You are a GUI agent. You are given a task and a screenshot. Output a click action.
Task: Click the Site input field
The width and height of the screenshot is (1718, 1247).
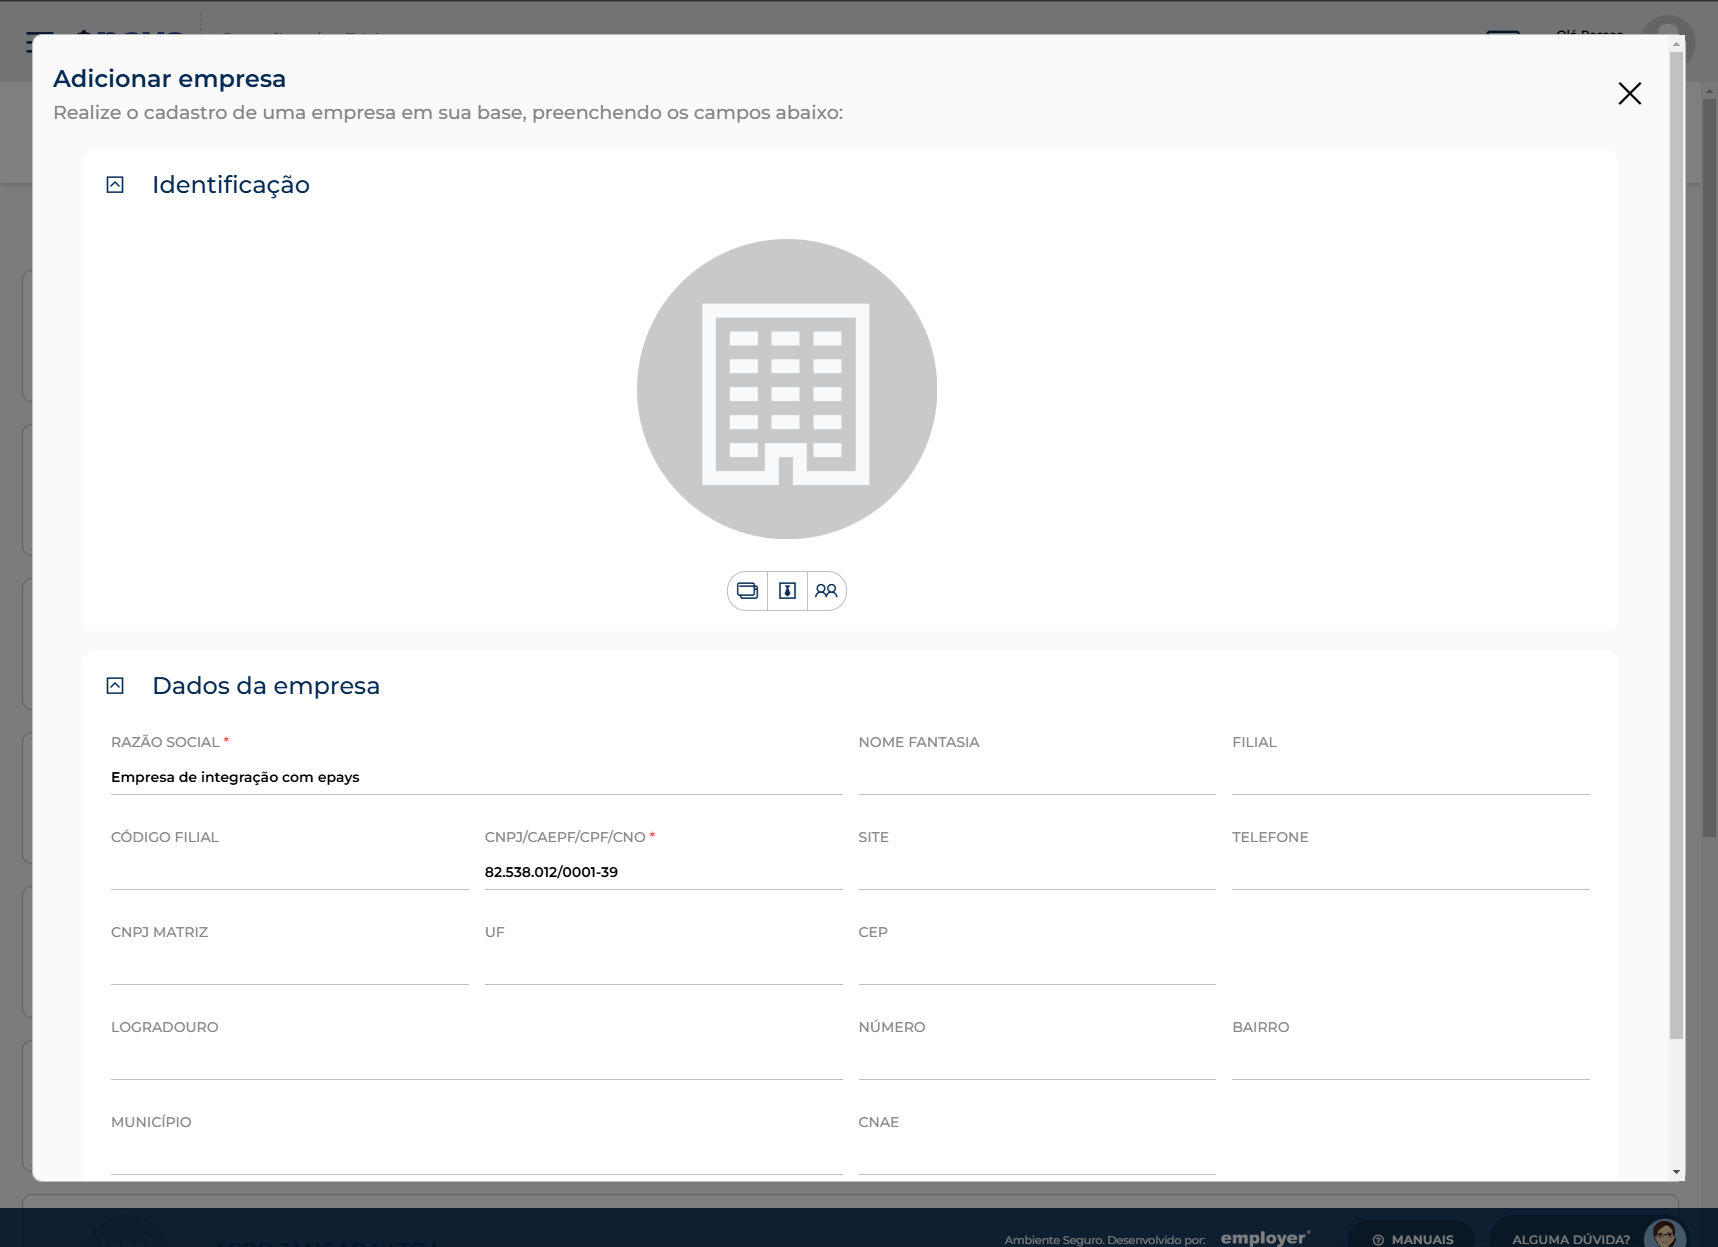click(x=1037, y=872)
